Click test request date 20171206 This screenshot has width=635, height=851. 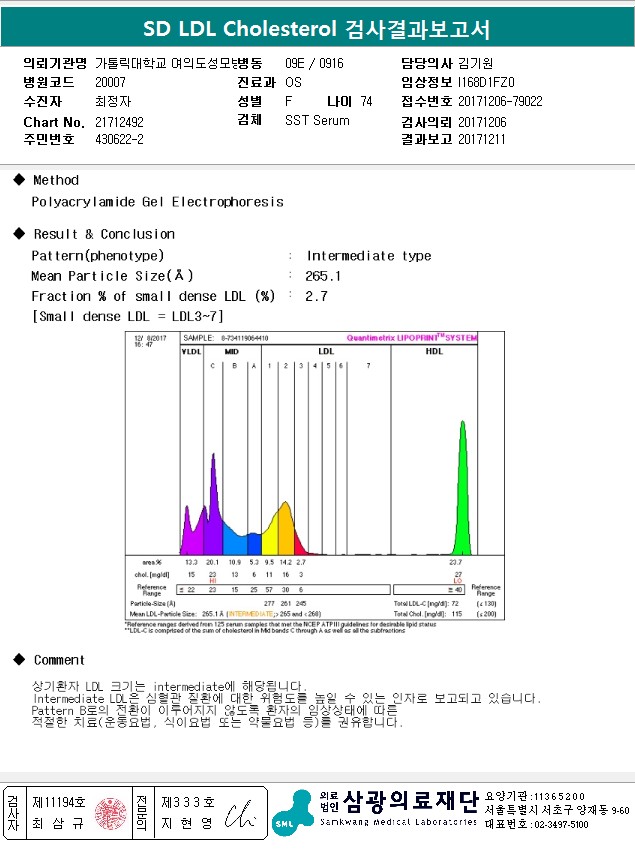(x=482, y=122)
